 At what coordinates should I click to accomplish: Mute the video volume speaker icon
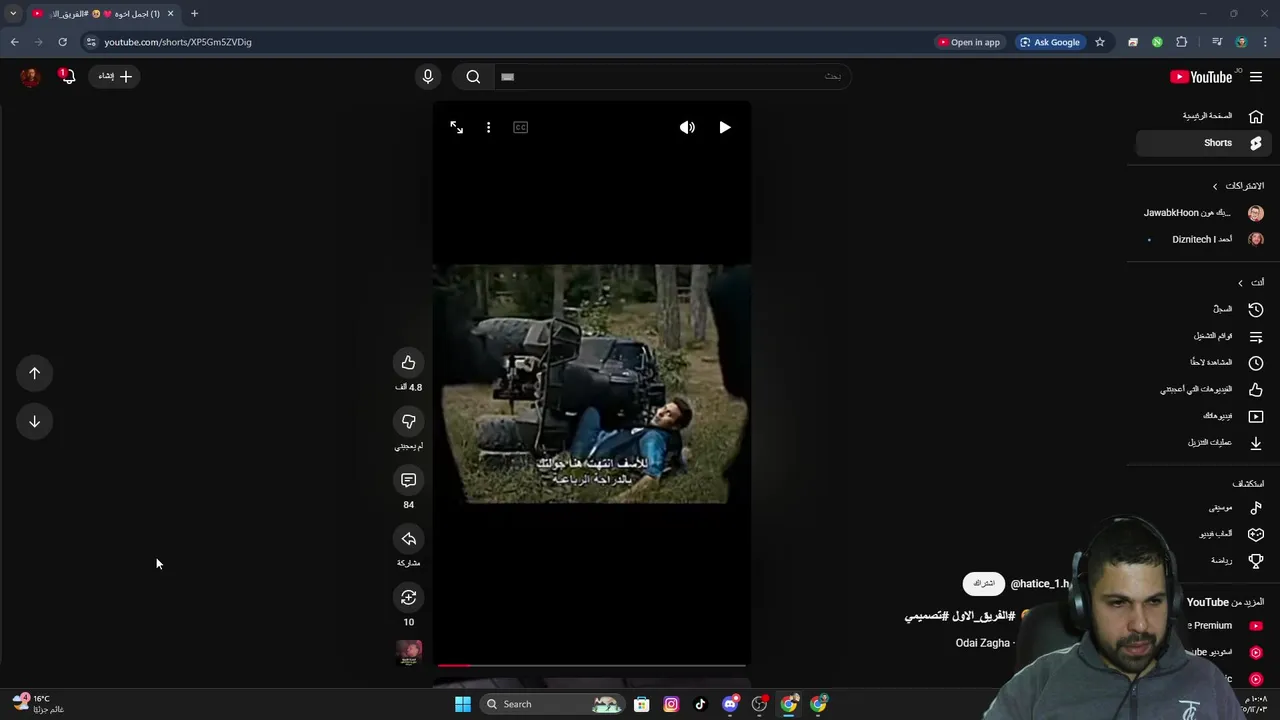(x=687, y=127)
